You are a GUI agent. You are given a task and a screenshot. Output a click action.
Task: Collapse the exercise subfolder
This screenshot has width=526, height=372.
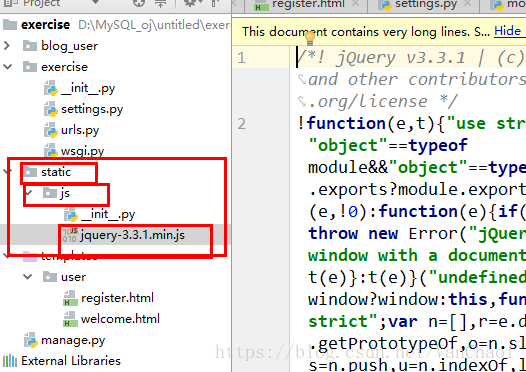[7, 67]
